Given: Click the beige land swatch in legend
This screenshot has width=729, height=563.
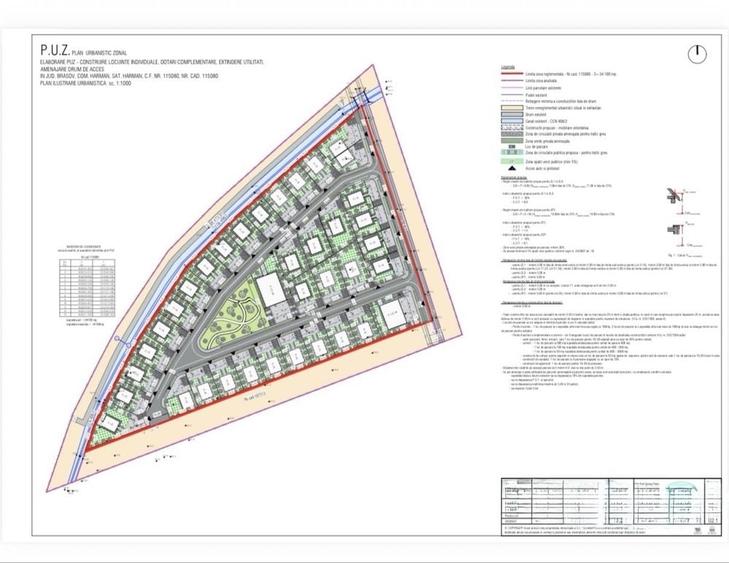Looking at the screenshot, I should click(x=511, y=108).
